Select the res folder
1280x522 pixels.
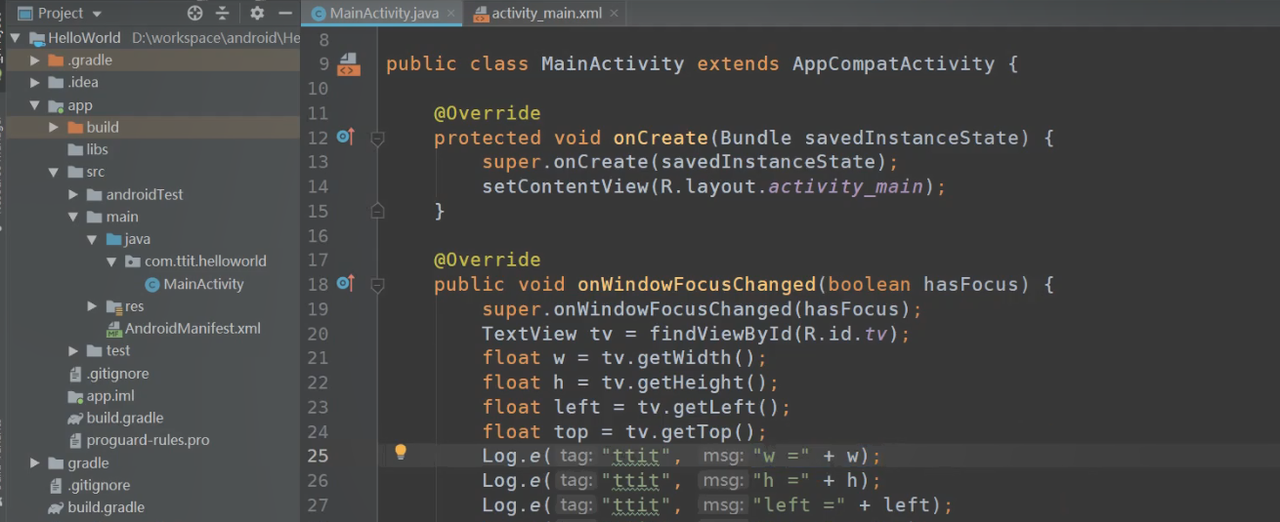click(x=134, y=306)
